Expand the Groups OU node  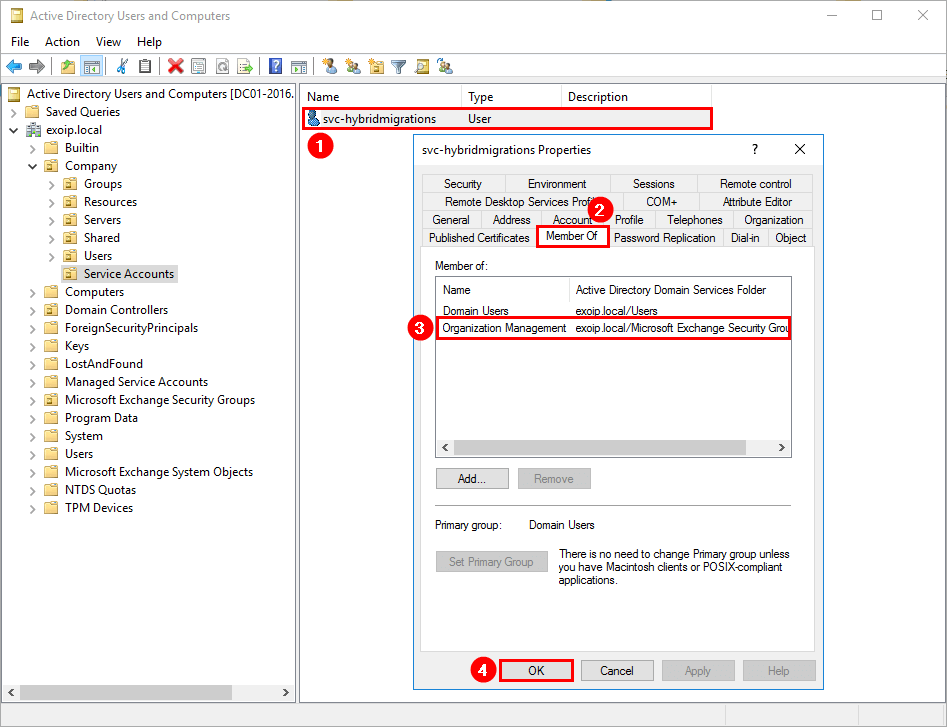tap(51, 185)
